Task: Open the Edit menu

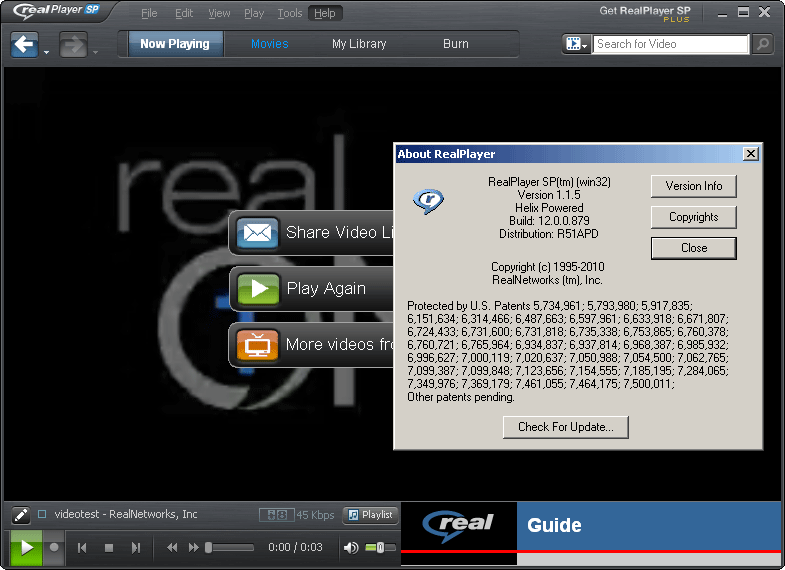Action: tap(184, 14)
